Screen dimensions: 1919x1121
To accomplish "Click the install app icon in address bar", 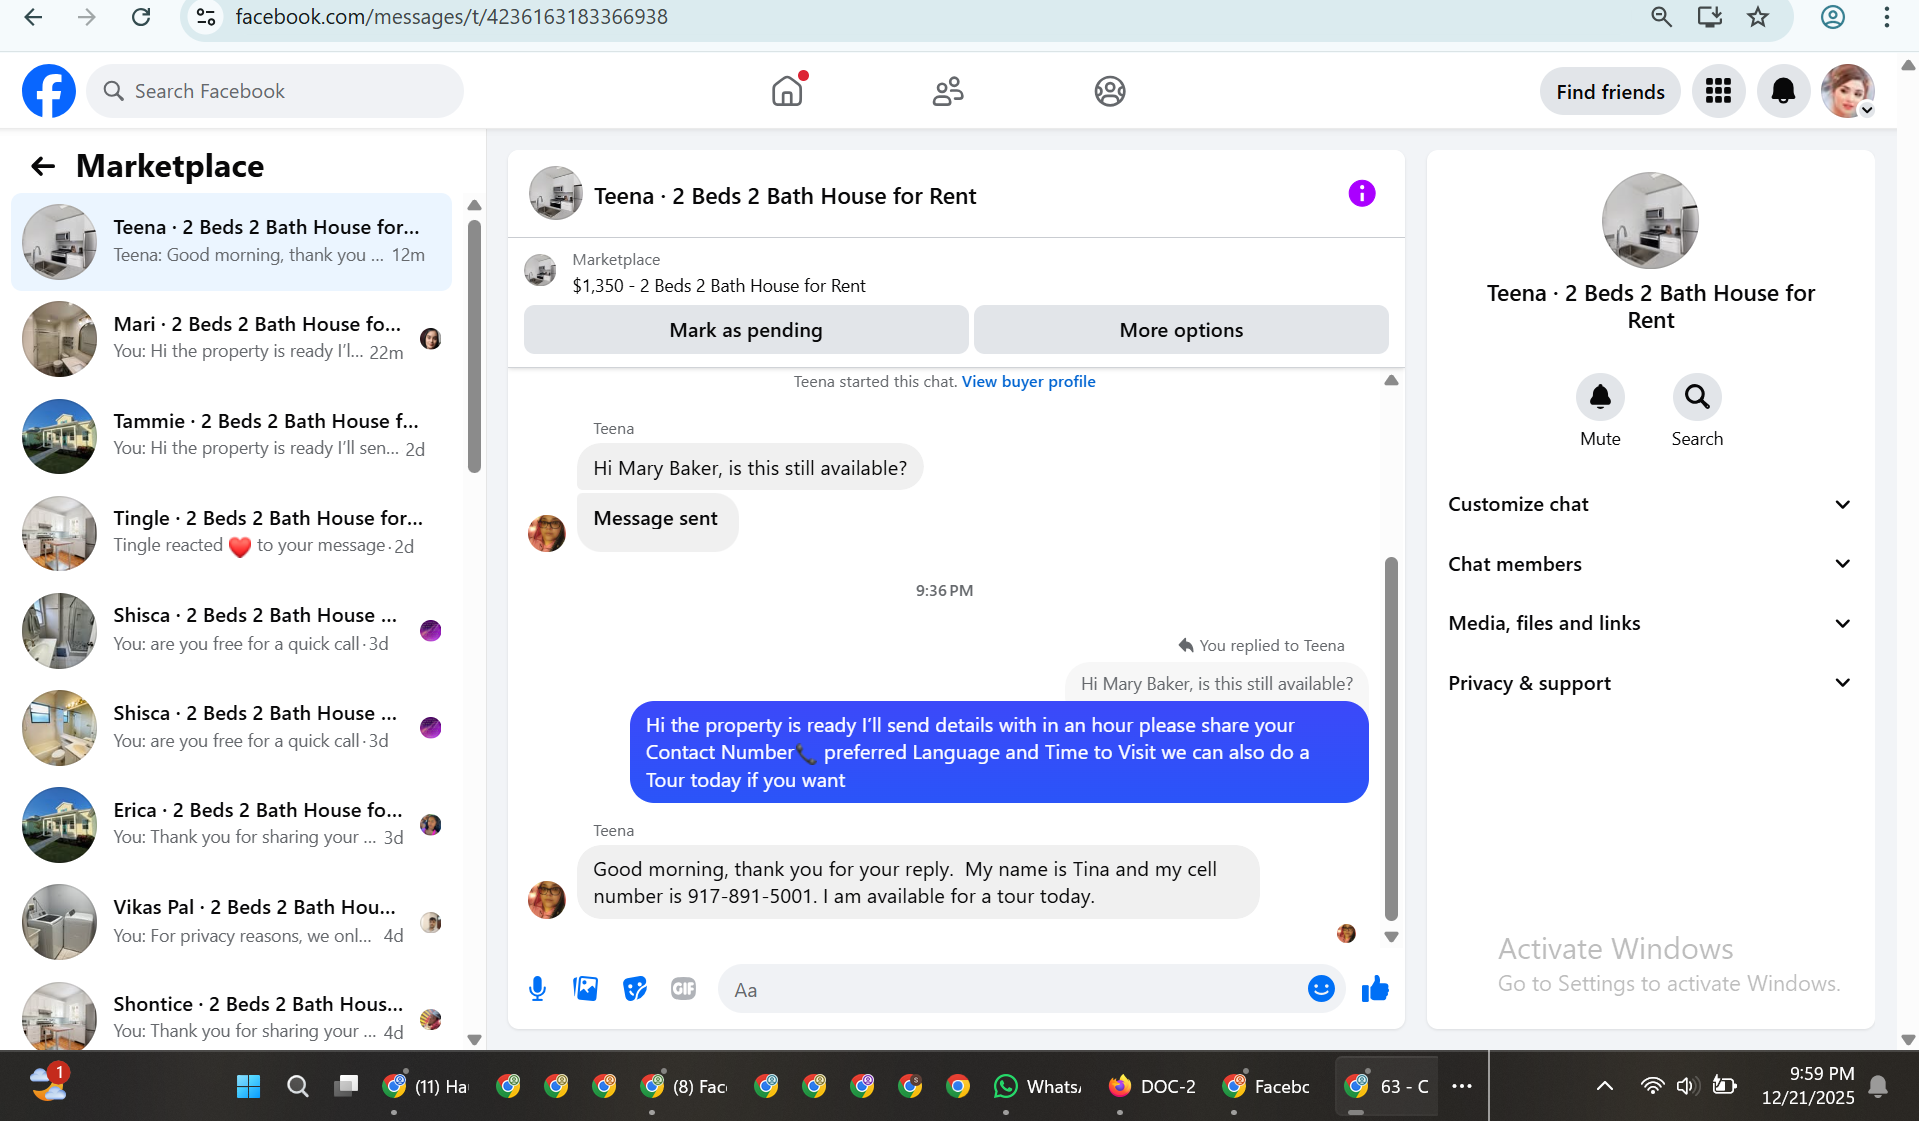I will (x=1709, y=17).
